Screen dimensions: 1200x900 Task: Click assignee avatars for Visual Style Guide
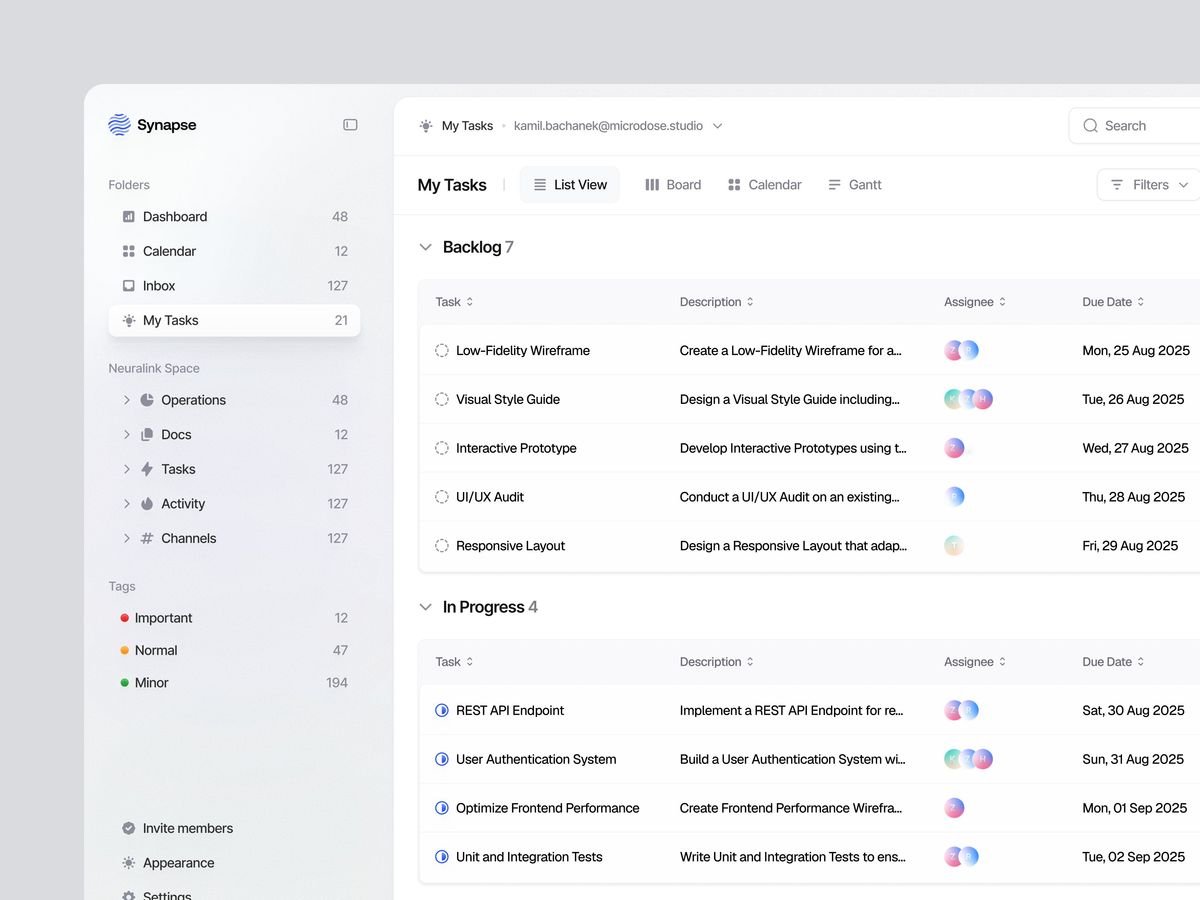coord(968,399)
